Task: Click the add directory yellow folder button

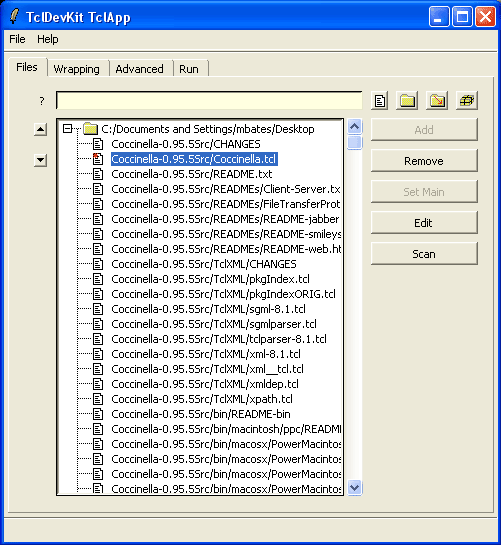Action: click(x=407, y=101)
